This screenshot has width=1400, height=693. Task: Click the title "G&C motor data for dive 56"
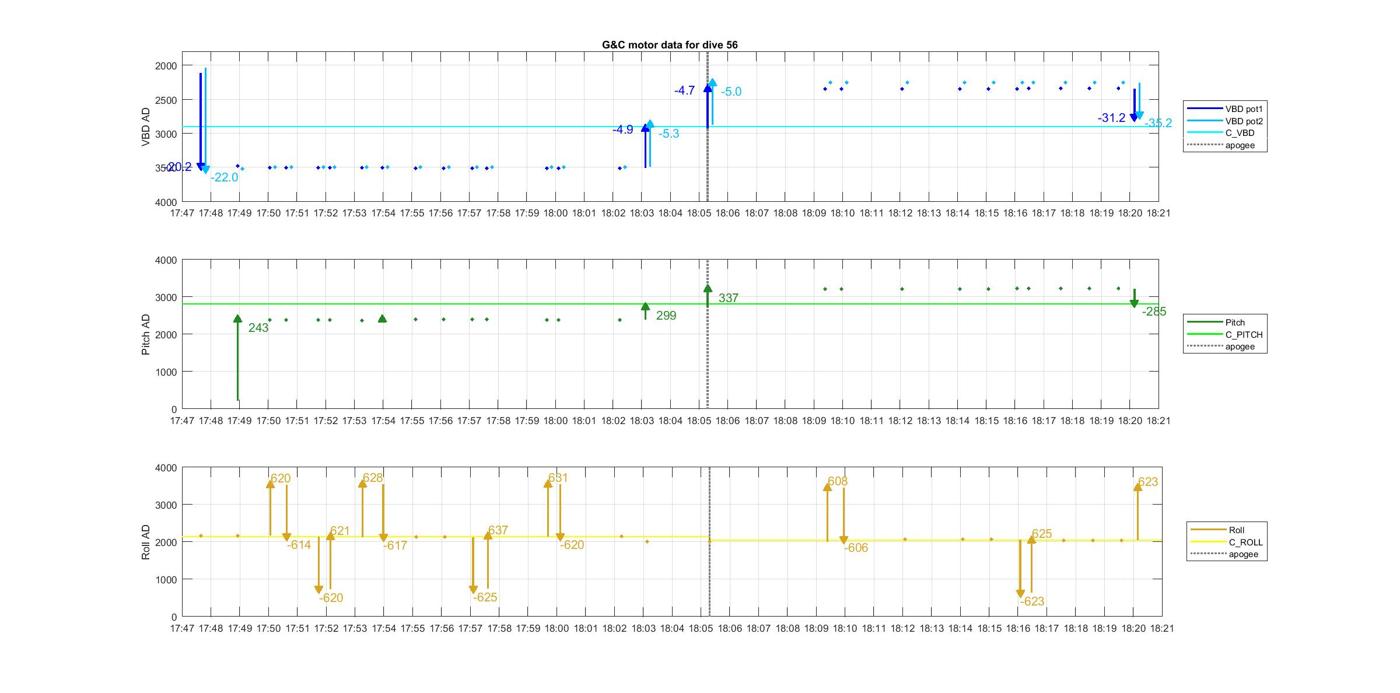pyautogui.click(x=670, y=45)
